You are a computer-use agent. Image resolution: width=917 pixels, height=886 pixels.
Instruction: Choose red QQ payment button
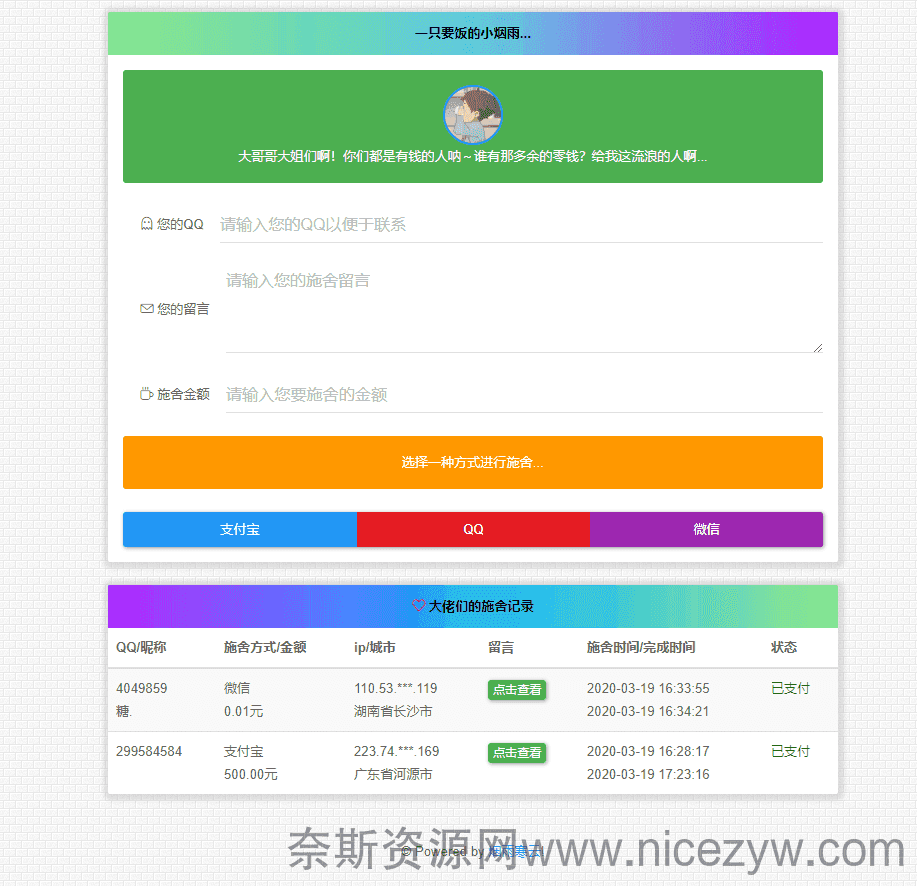tap(473, 529)
